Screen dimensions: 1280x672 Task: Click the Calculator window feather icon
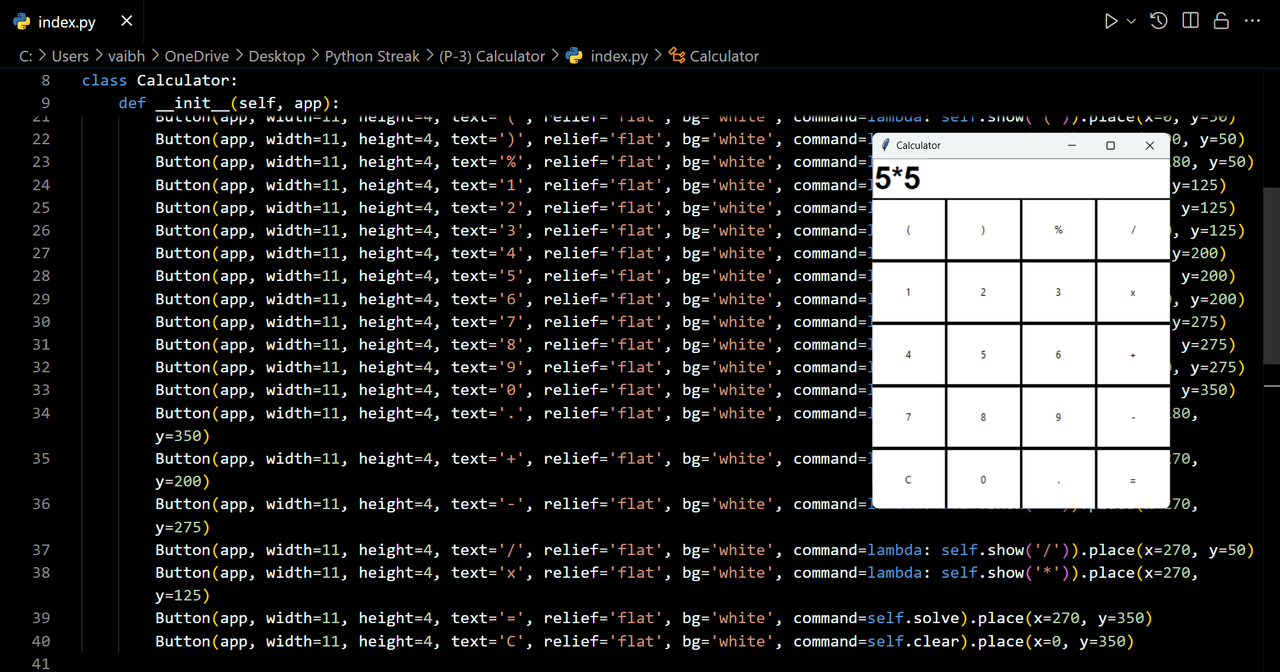[x=886, y=145]
